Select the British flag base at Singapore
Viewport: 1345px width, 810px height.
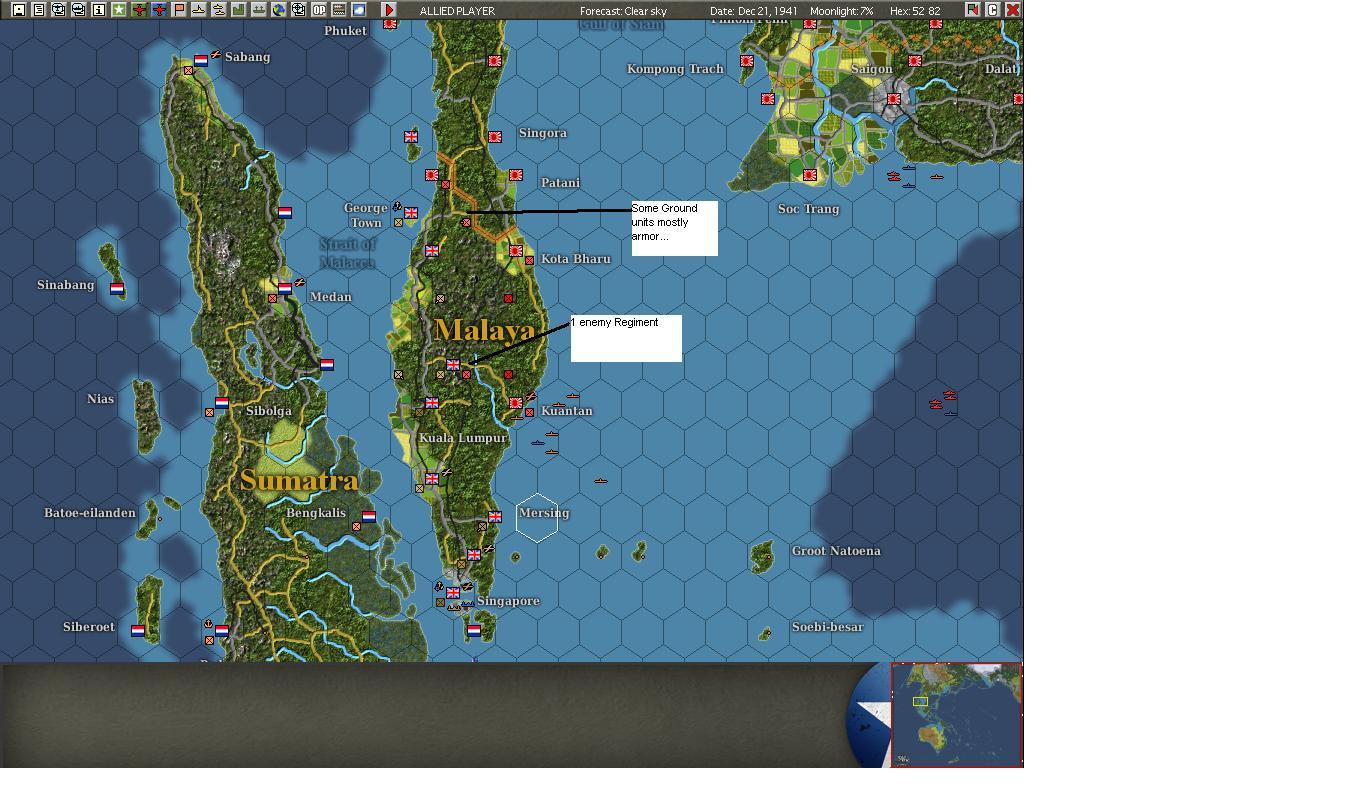click(453, 593)
